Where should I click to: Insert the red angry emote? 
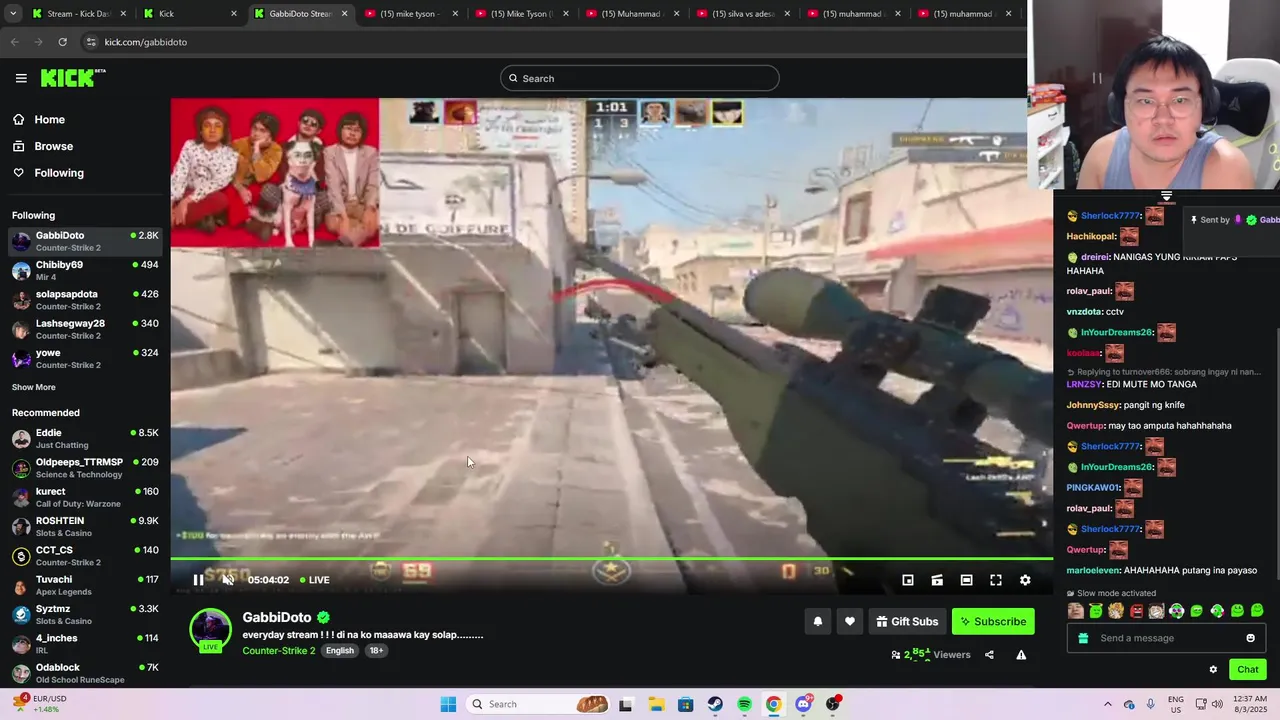1136,611
